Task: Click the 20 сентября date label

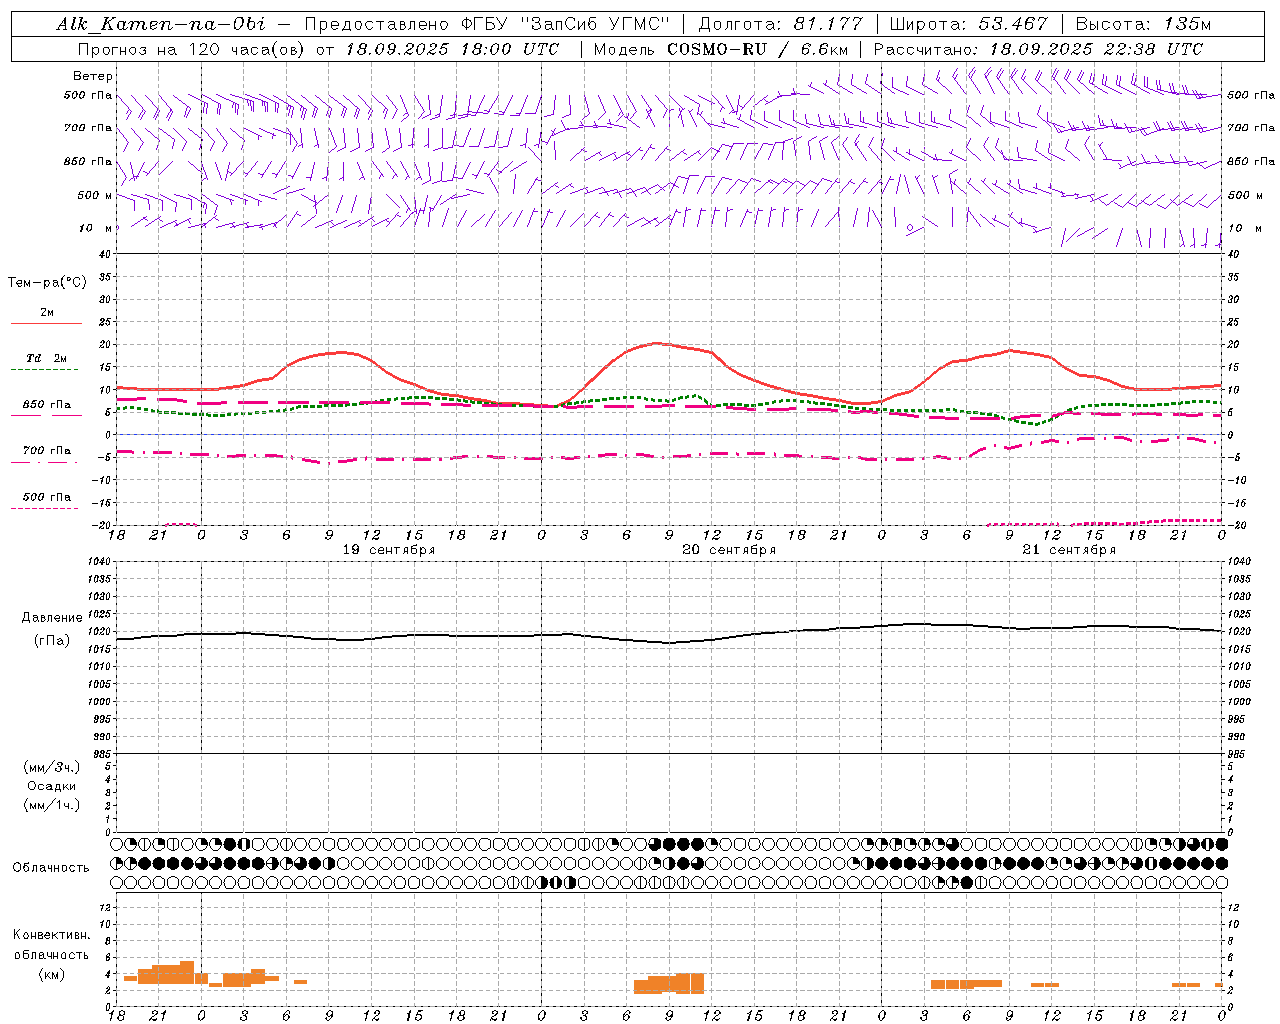Action: click(x=729, y=550)
